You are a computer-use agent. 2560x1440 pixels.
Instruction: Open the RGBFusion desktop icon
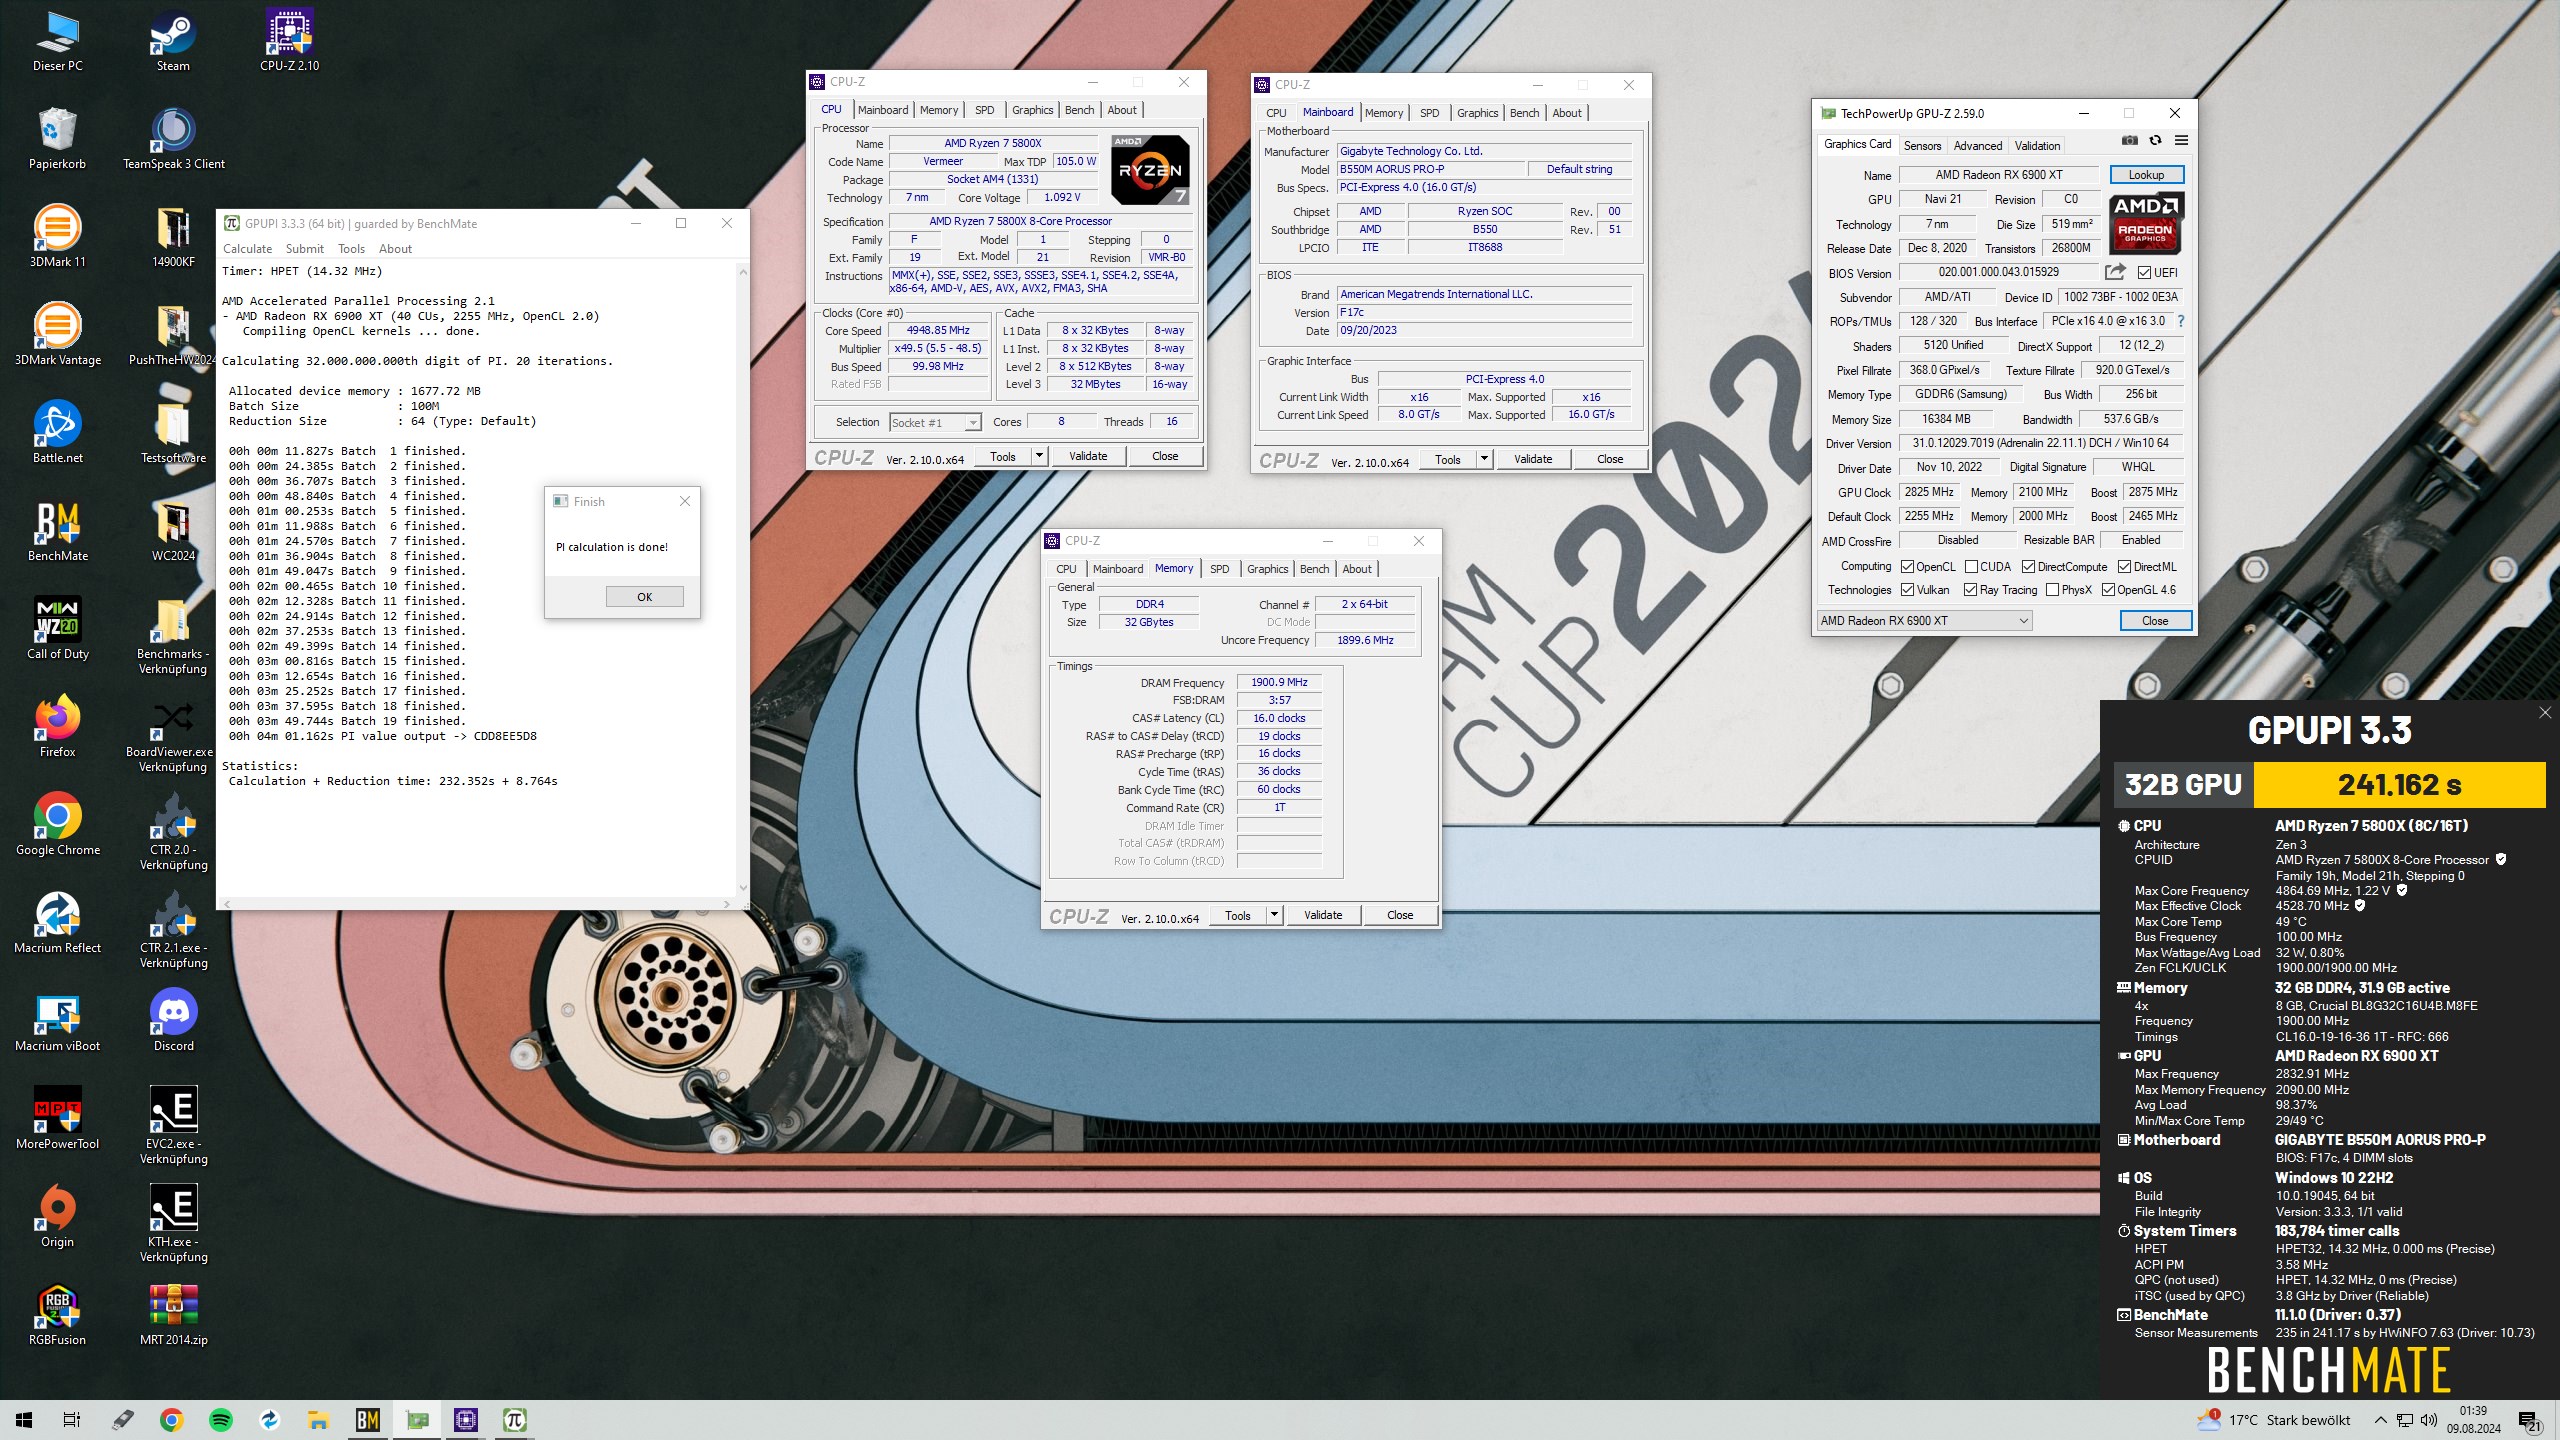[57, 1316]
